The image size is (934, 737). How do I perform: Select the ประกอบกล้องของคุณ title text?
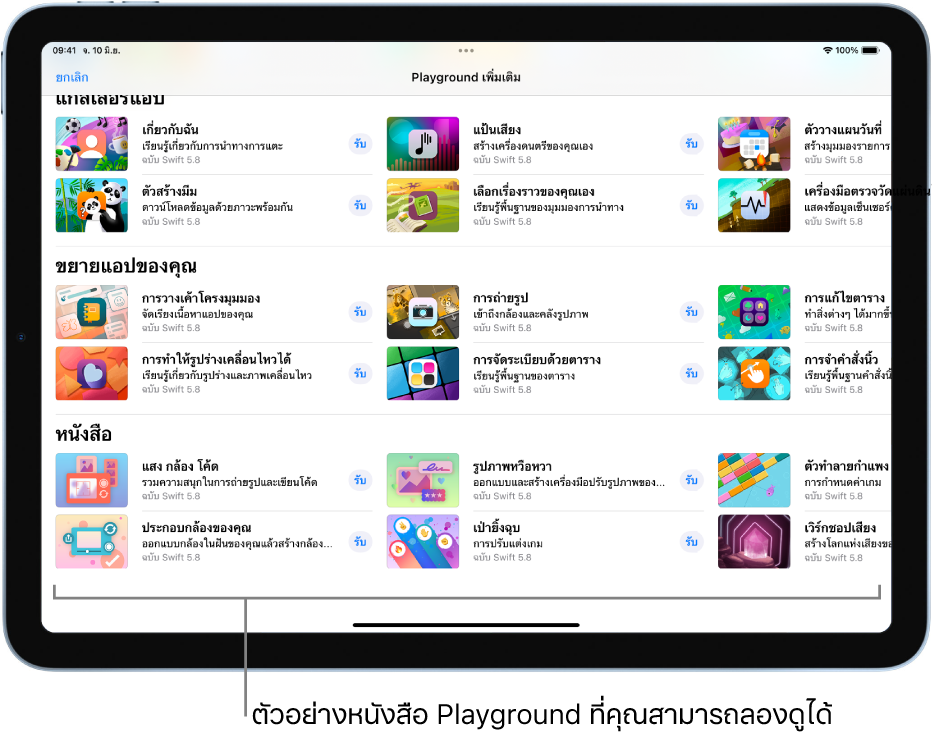(197, 527)
